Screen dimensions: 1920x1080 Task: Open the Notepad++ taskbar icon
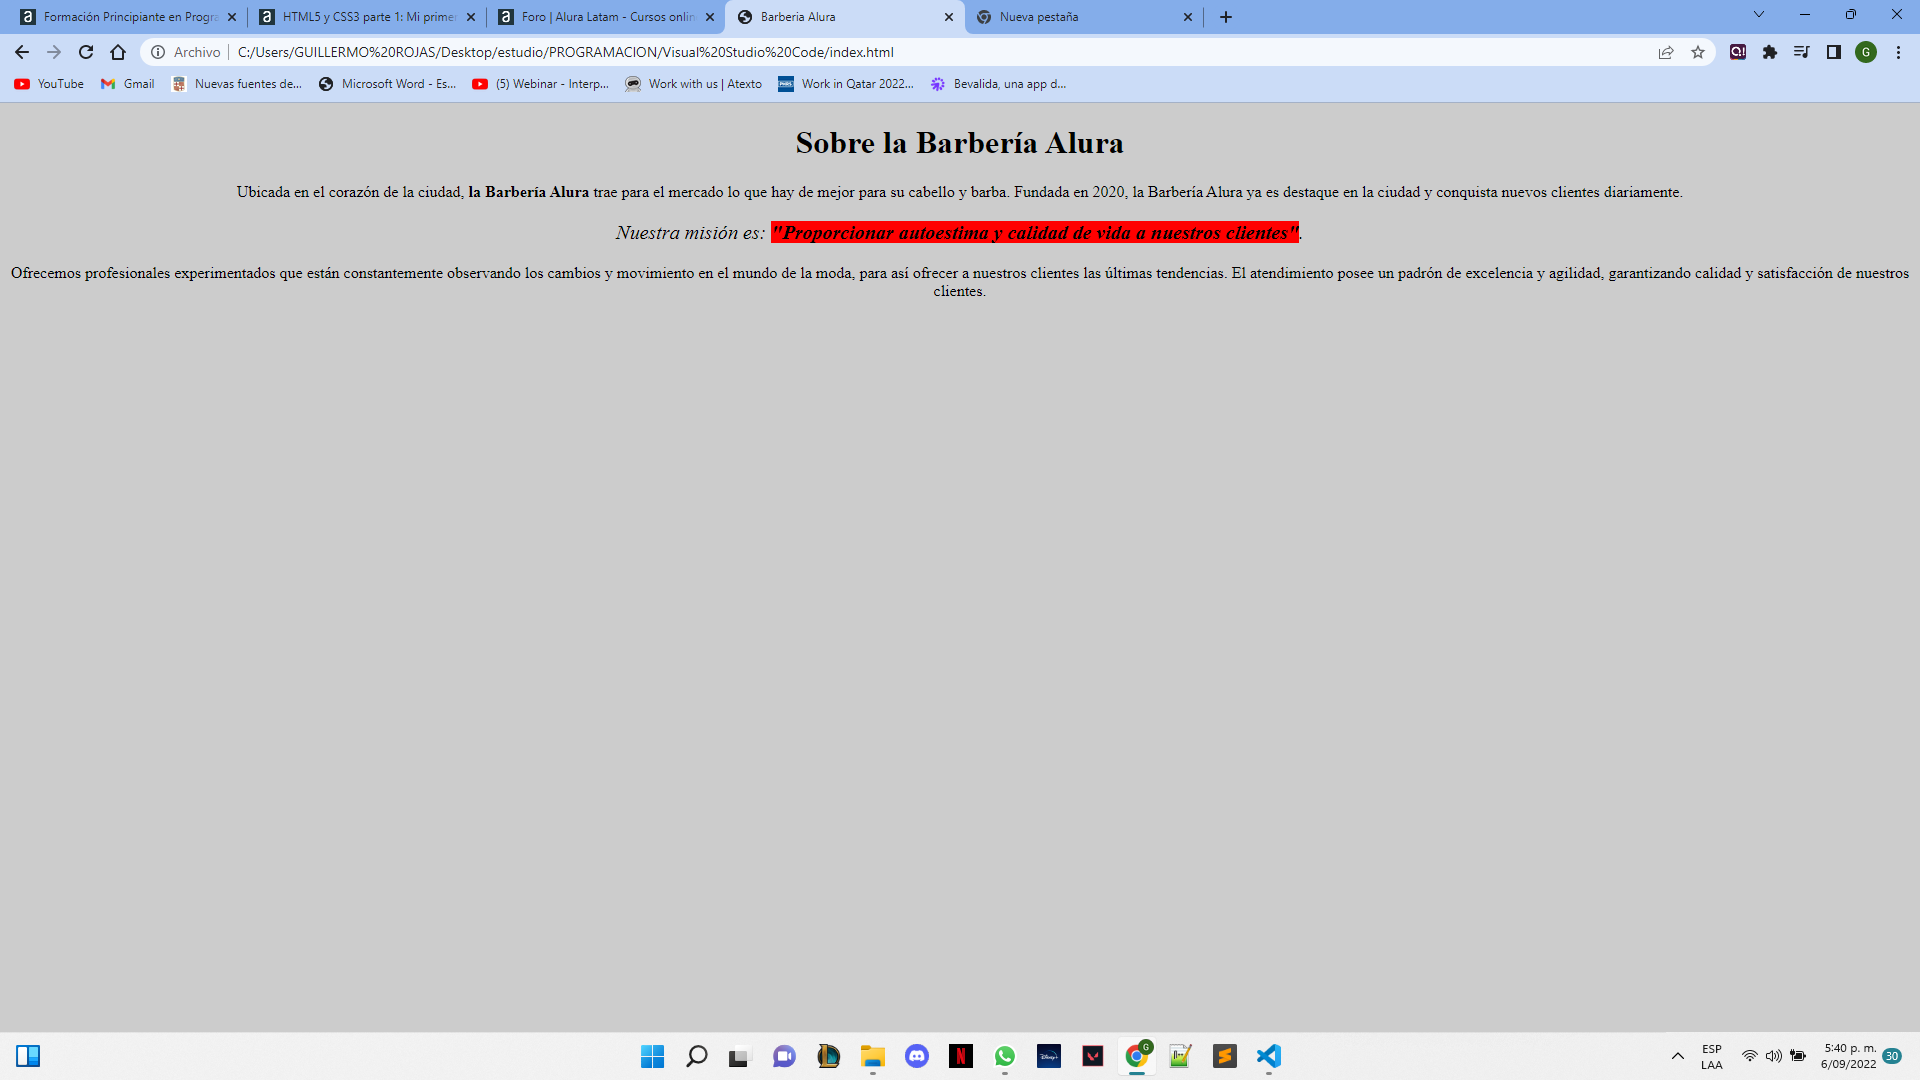point(1181,1056)
